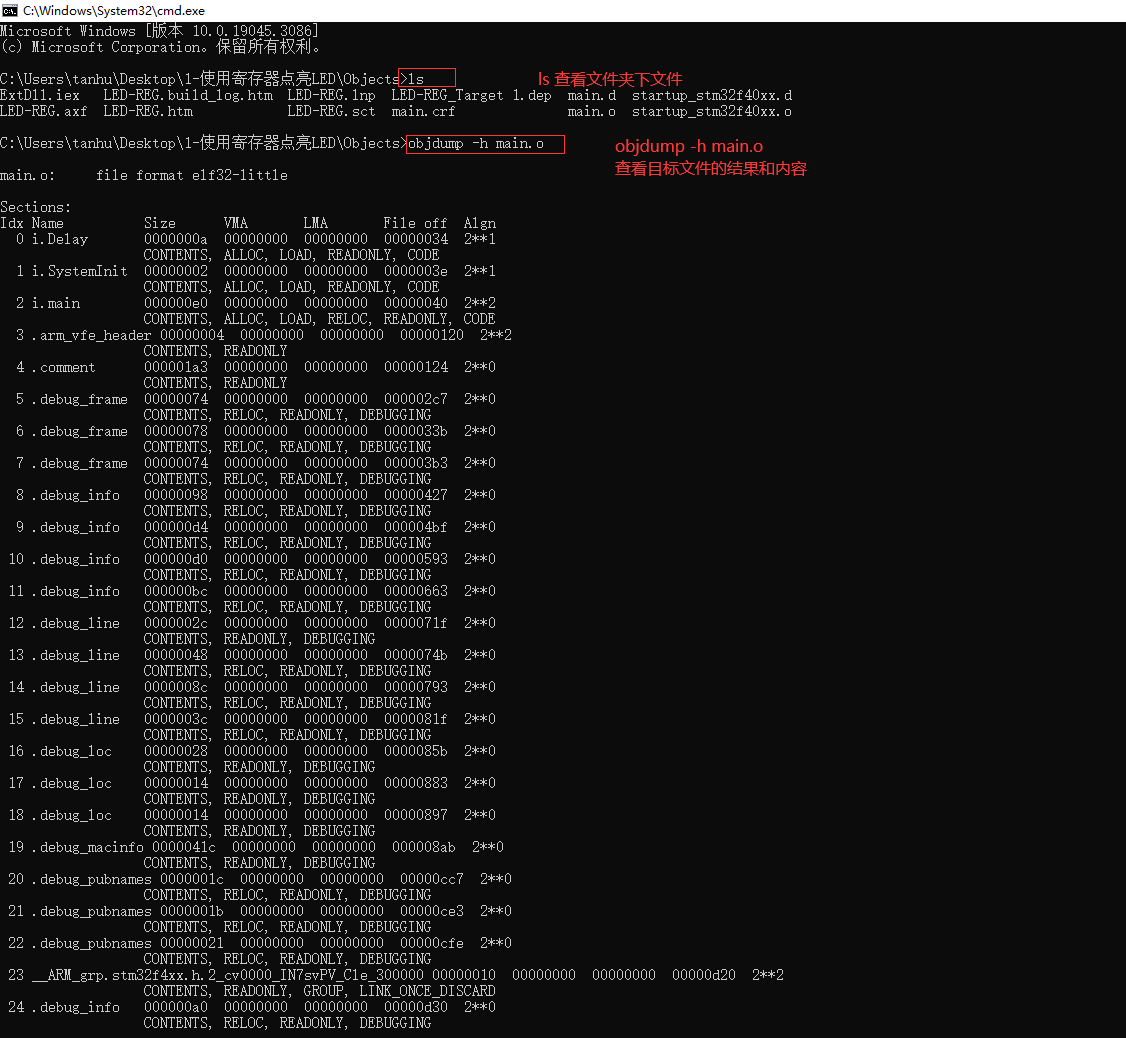
Task: Click file offset 00000593 in row 10
Action: 416,560
